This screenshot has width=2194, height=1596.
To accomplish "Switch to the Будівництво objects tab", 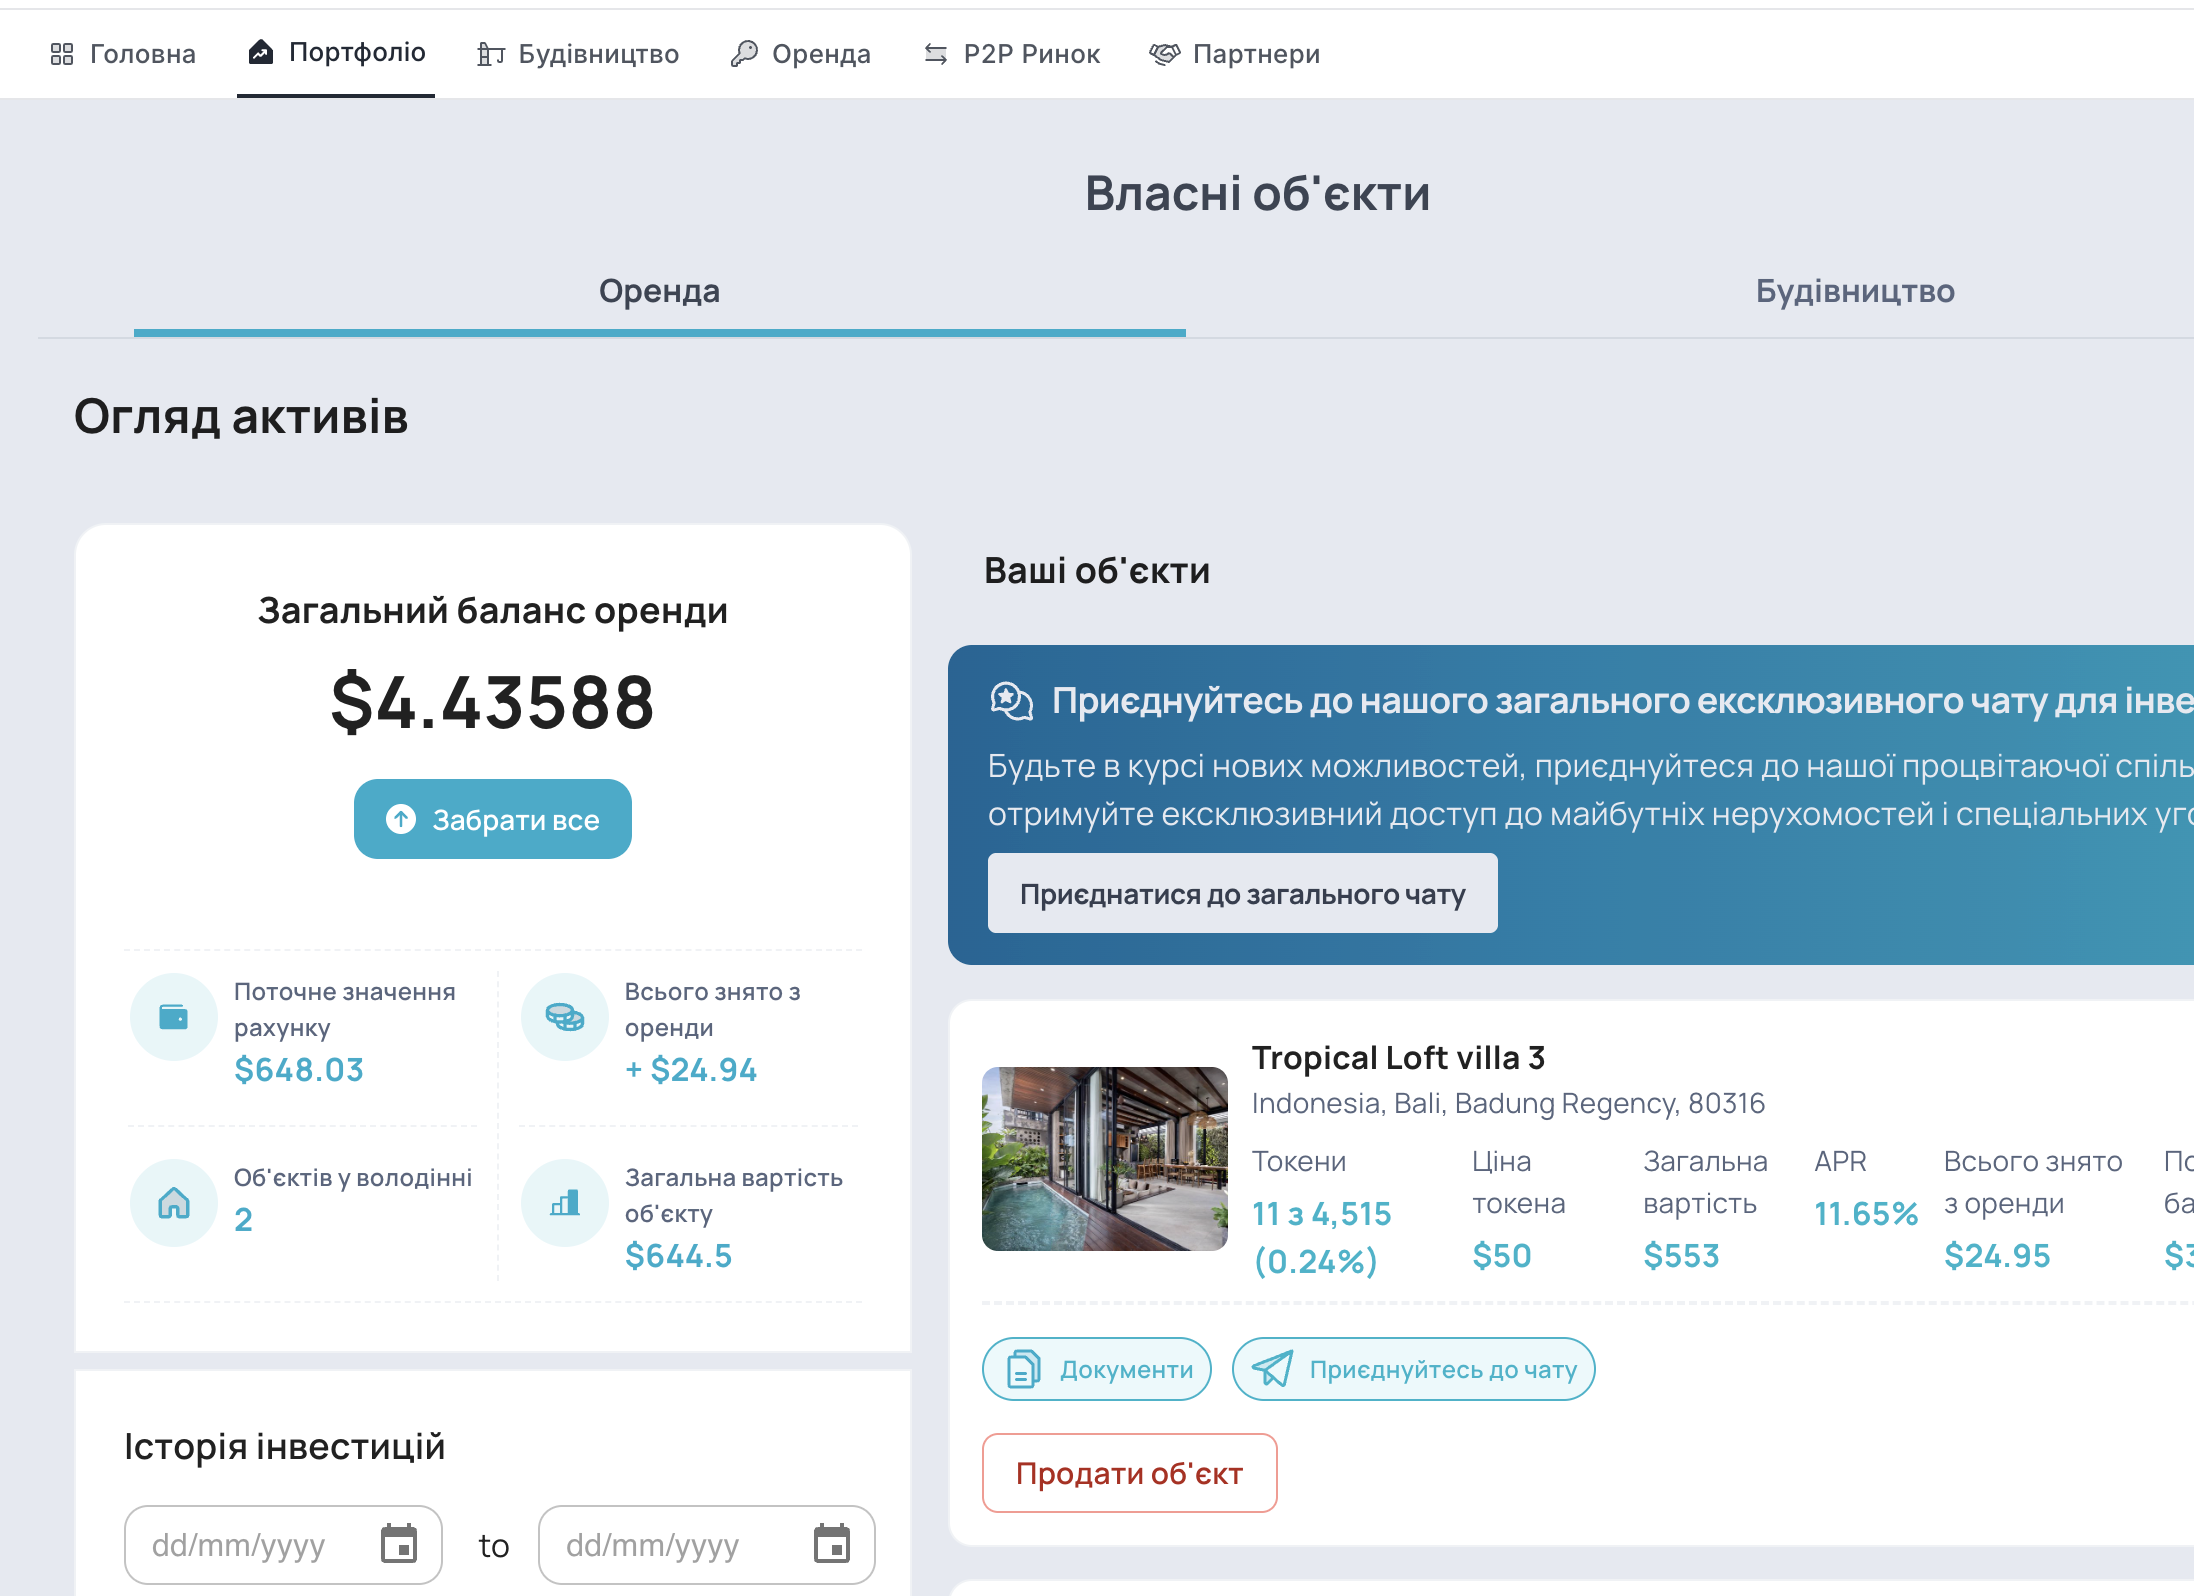I will 1854,291.
